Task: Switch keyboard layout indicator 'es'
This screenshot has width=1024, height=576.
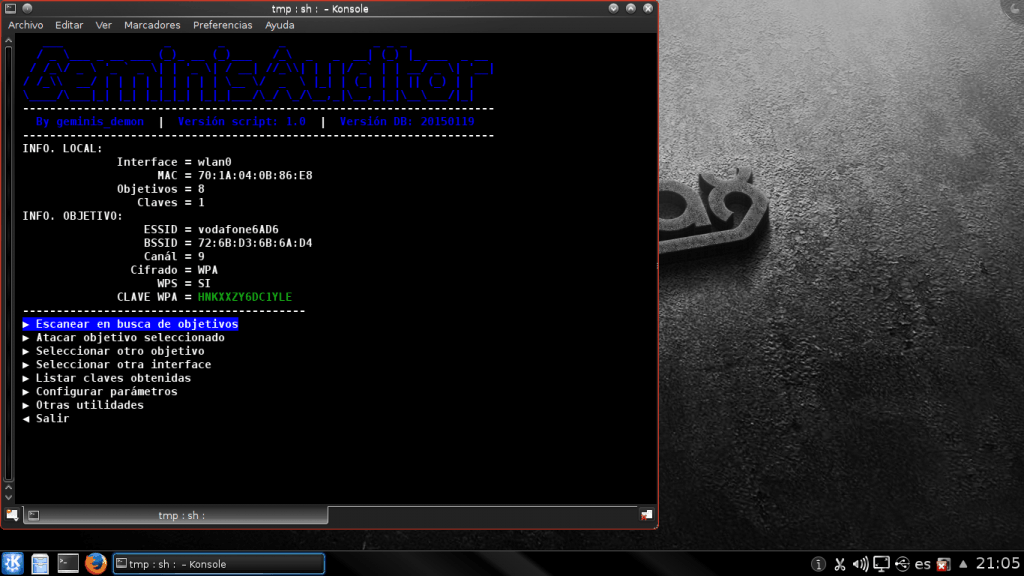Action: [922, 564]
